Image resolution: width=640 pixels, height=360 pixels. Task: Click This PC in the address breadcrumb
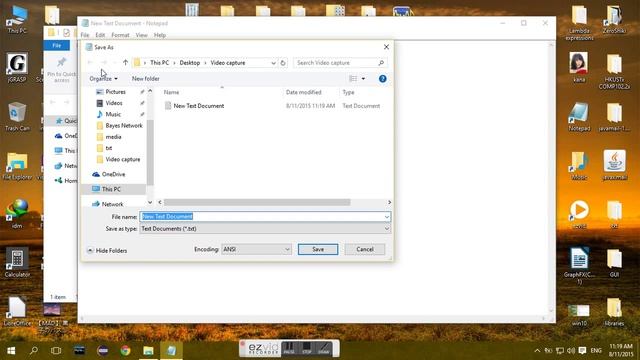pyautogui.click(x=159, y=63)
